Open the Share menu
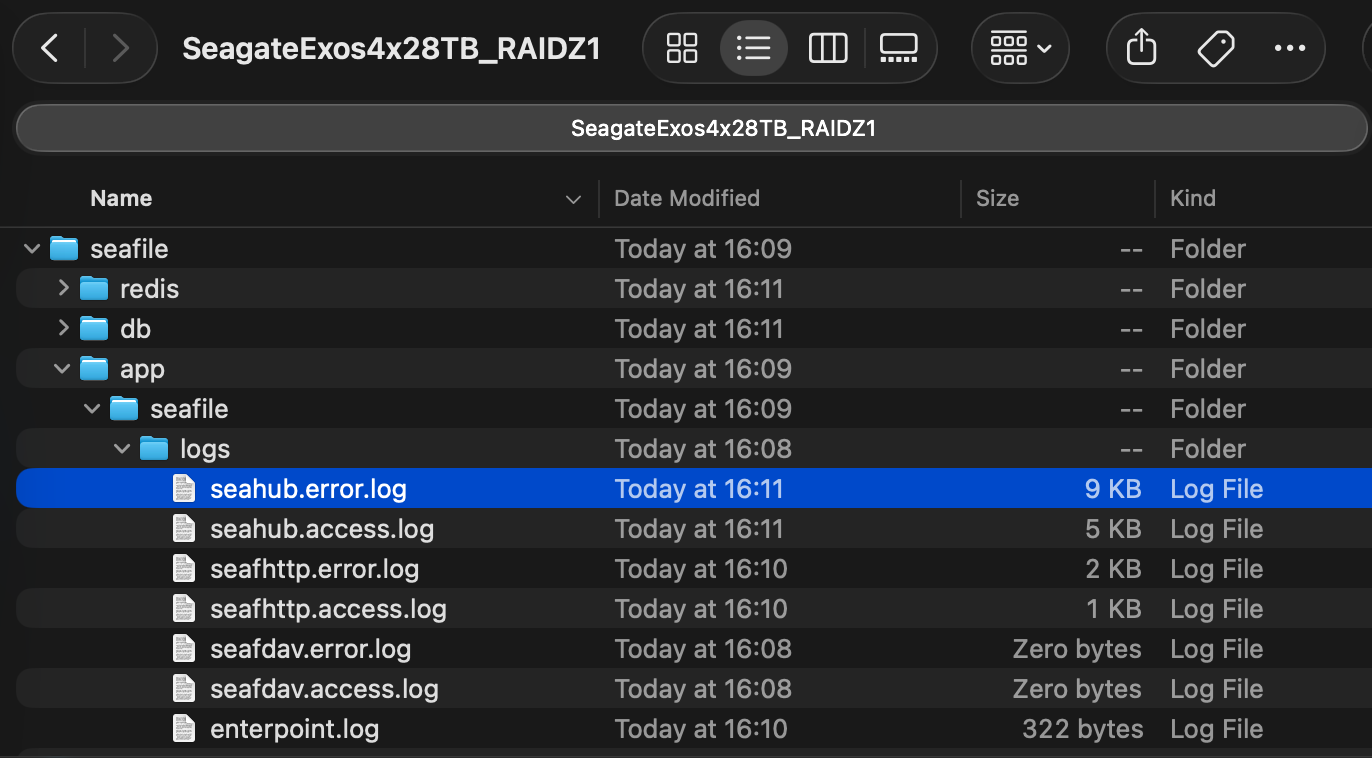1372x758 pixels. (x=1141, y=48)
